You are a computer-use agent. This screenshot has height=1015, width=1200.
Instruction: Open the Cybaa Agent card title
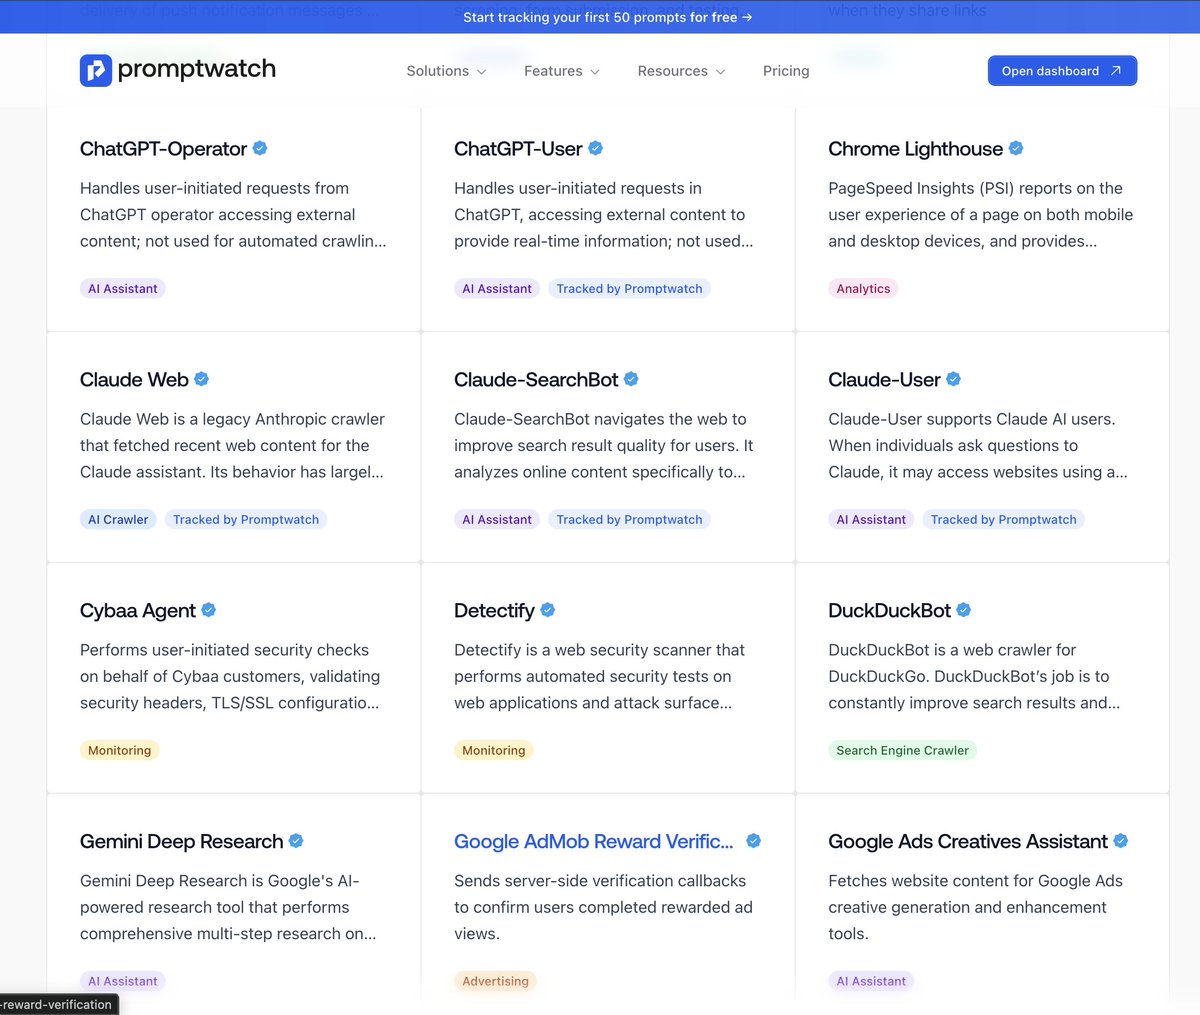point(138,611)
